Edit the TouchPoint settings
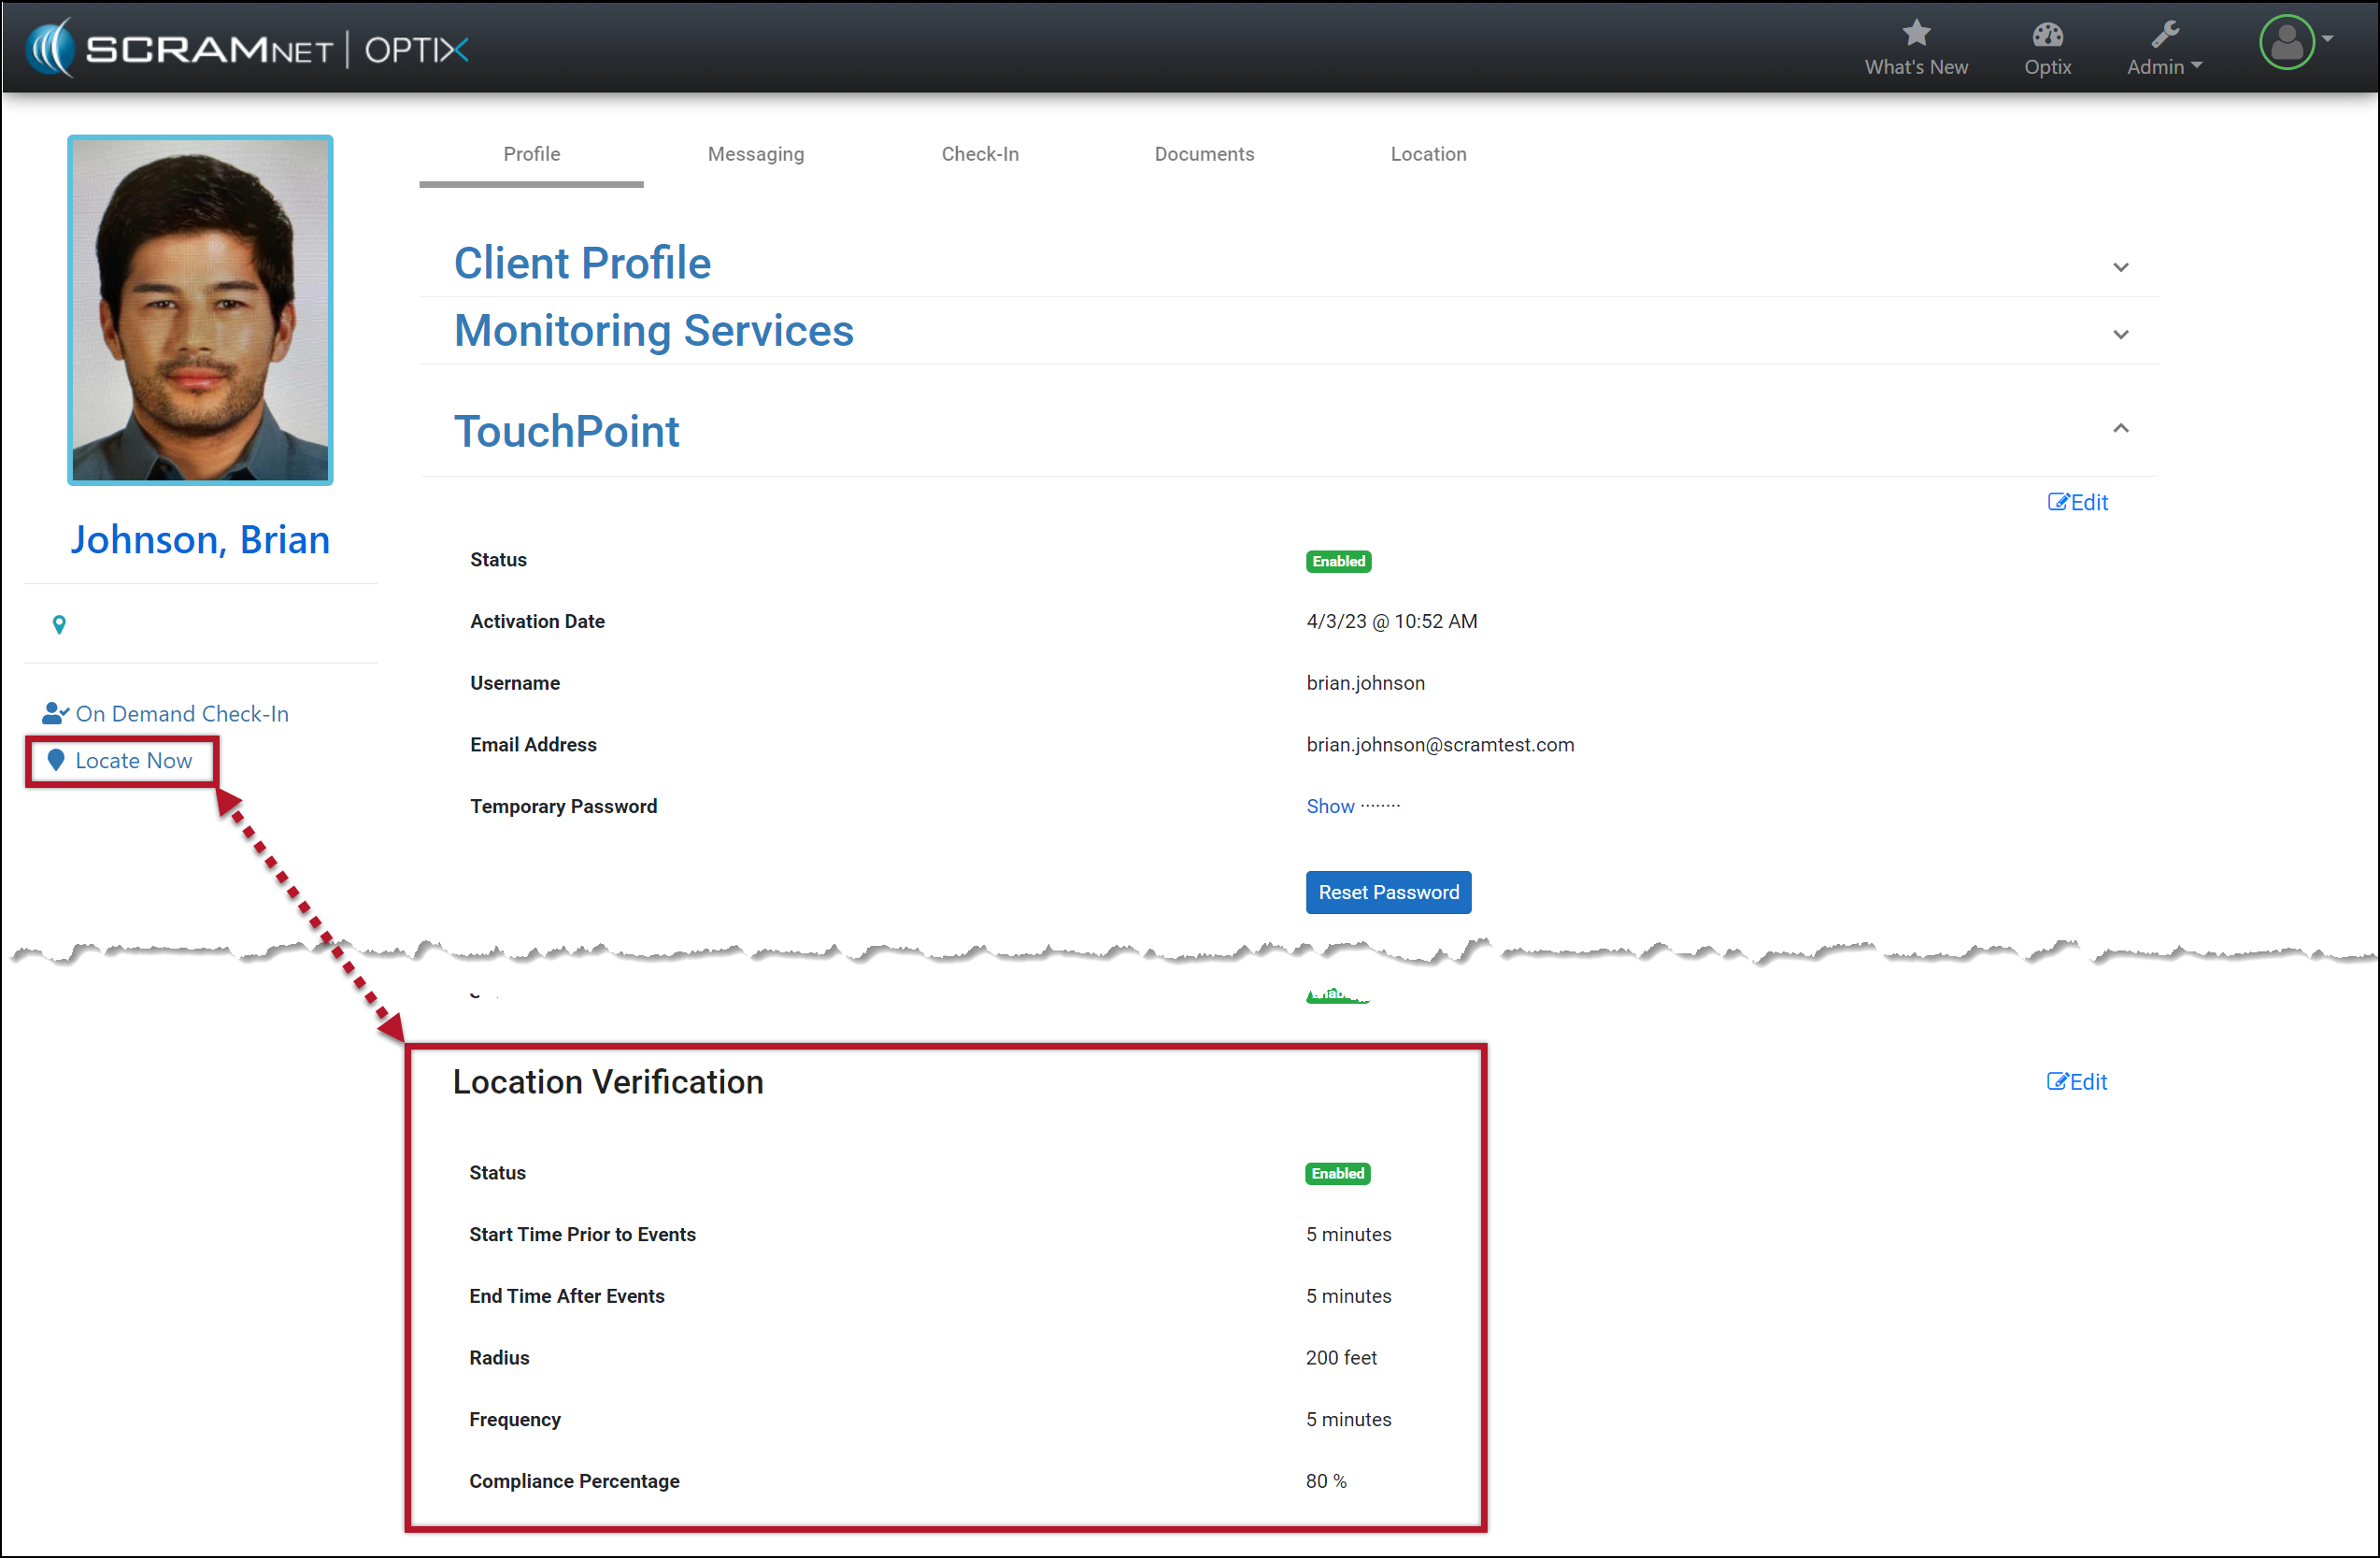The image size is (2380, 1558). [2077, 502]
